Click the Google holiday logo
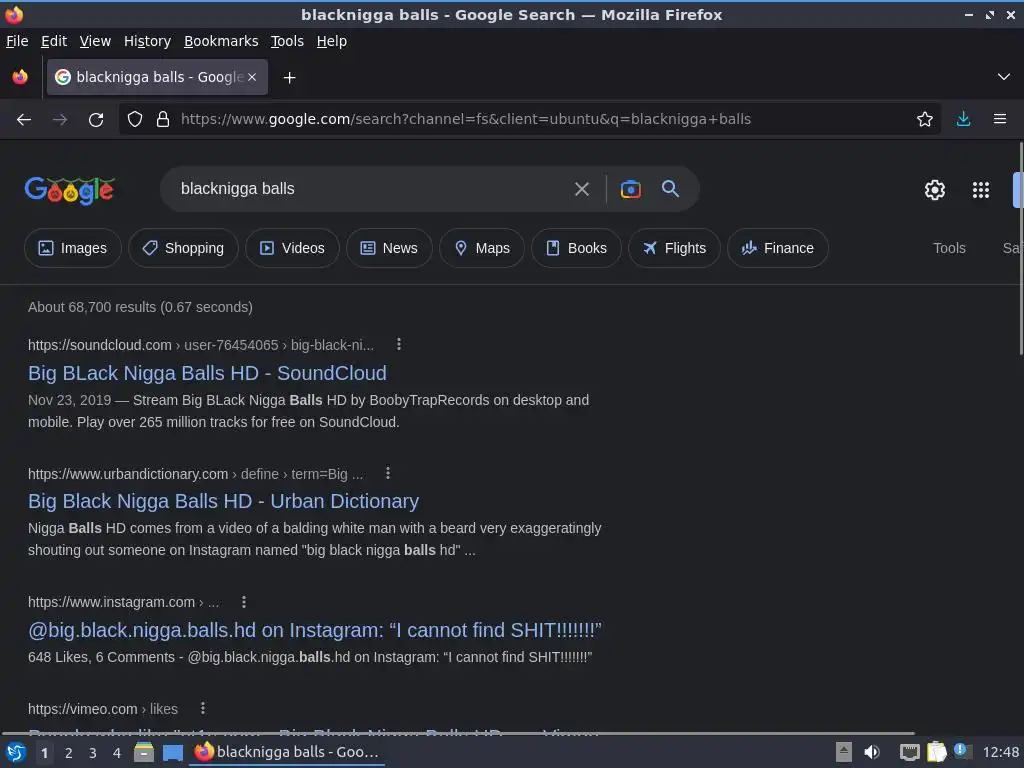The image size is (1024, 768). 70,190
